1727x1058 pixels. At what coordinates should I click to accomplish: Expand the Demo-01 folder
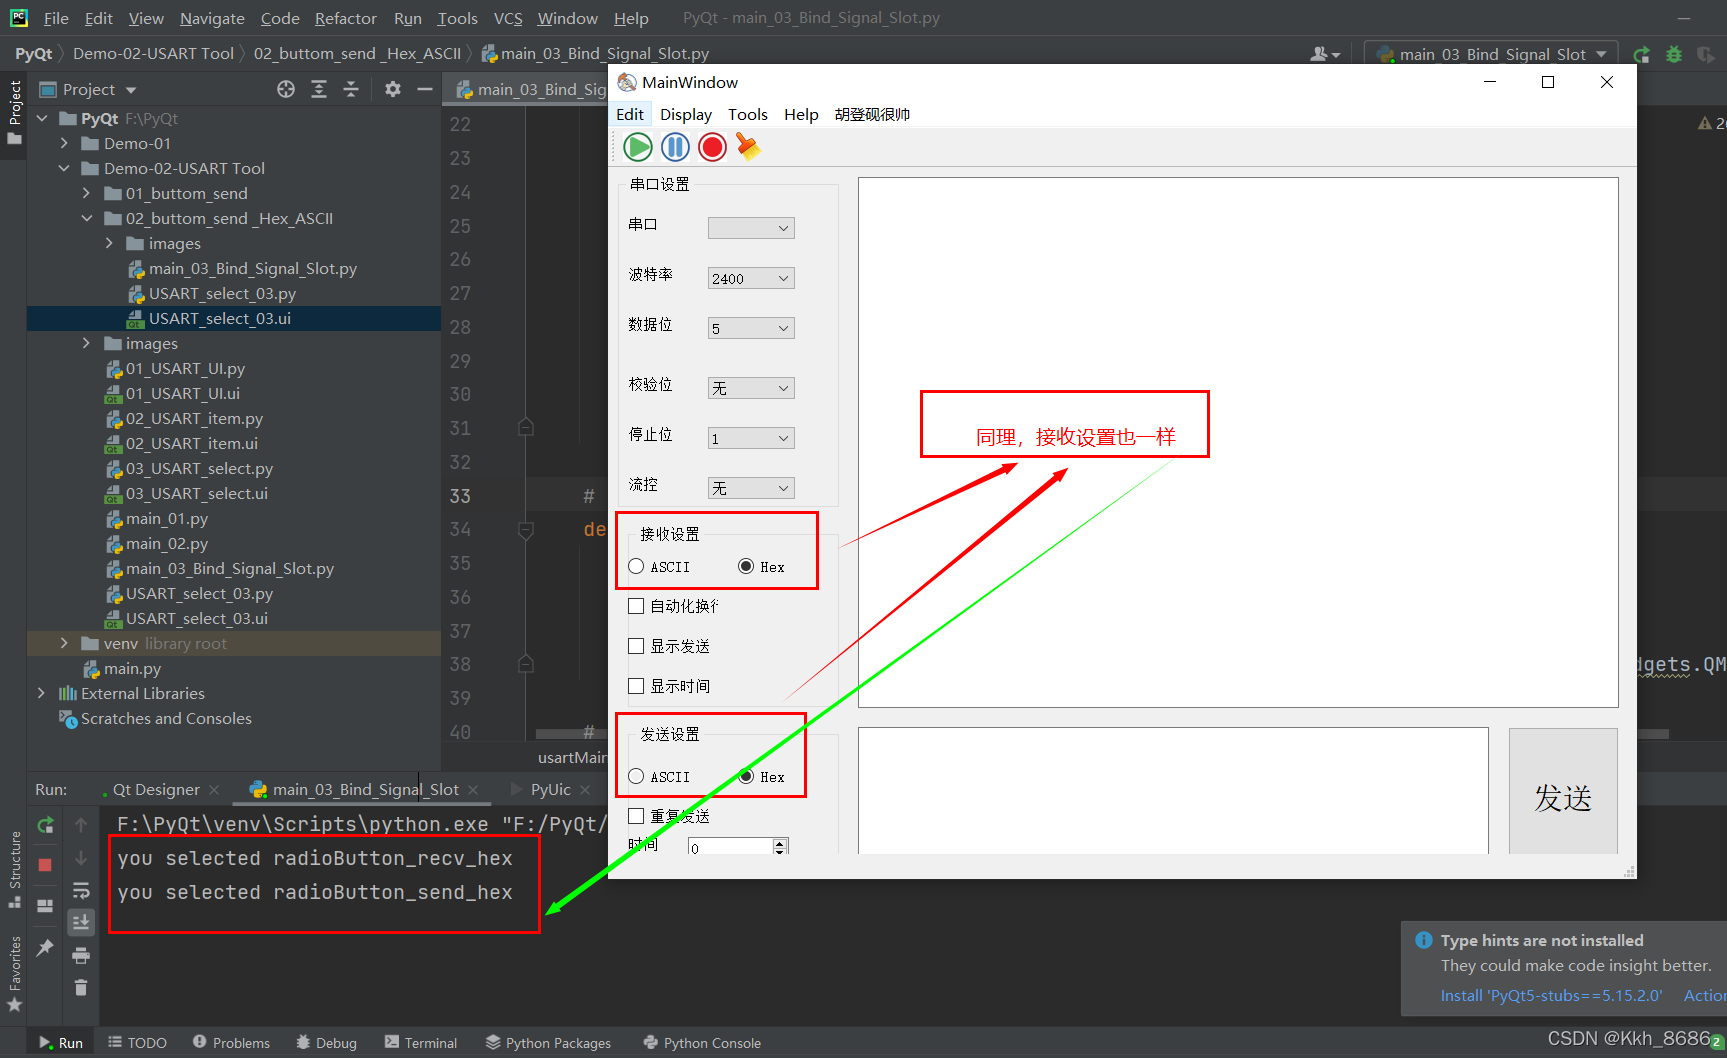pos(65,144)
